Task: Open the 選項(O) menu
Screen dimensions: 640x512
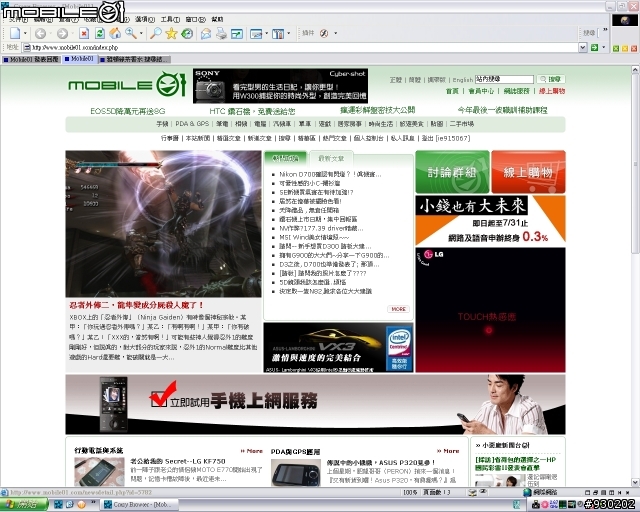Action: (145, 19)
